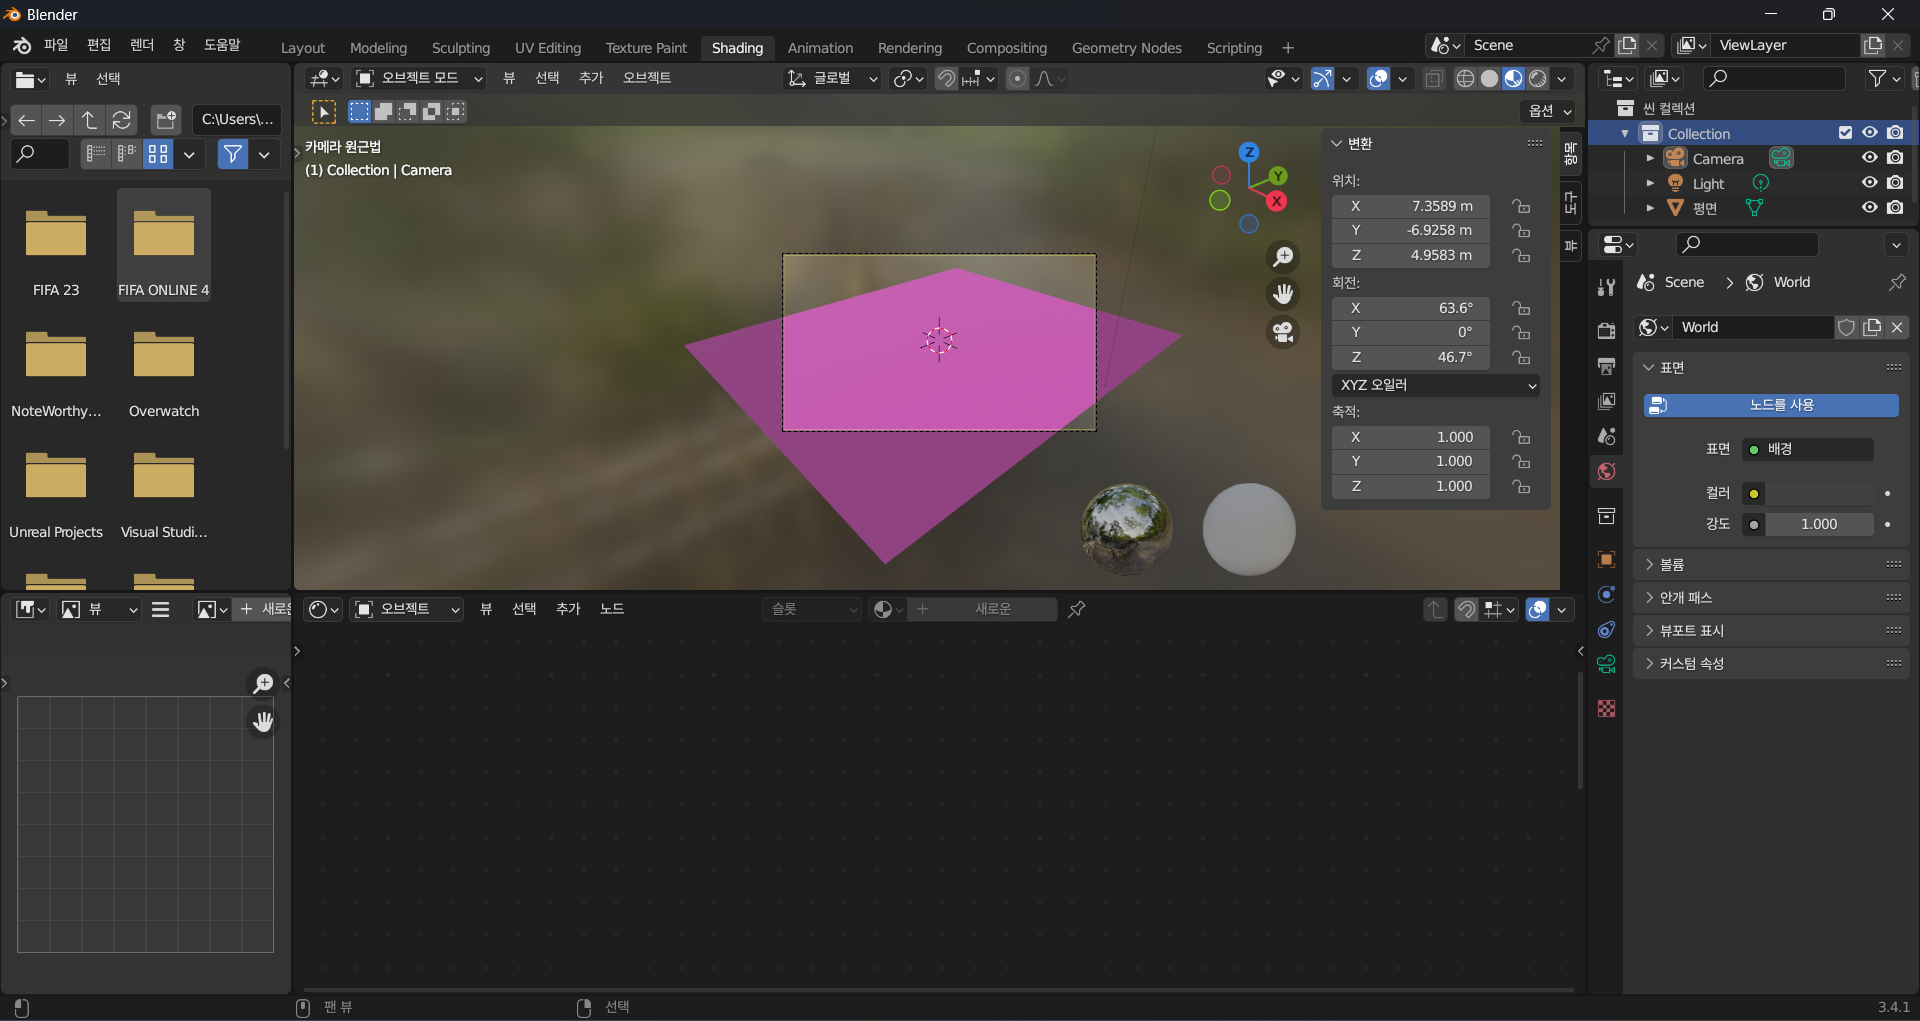Toggle rotation Z lock
Viewport: 1920px width, 1021px height.
(1521, 357)
